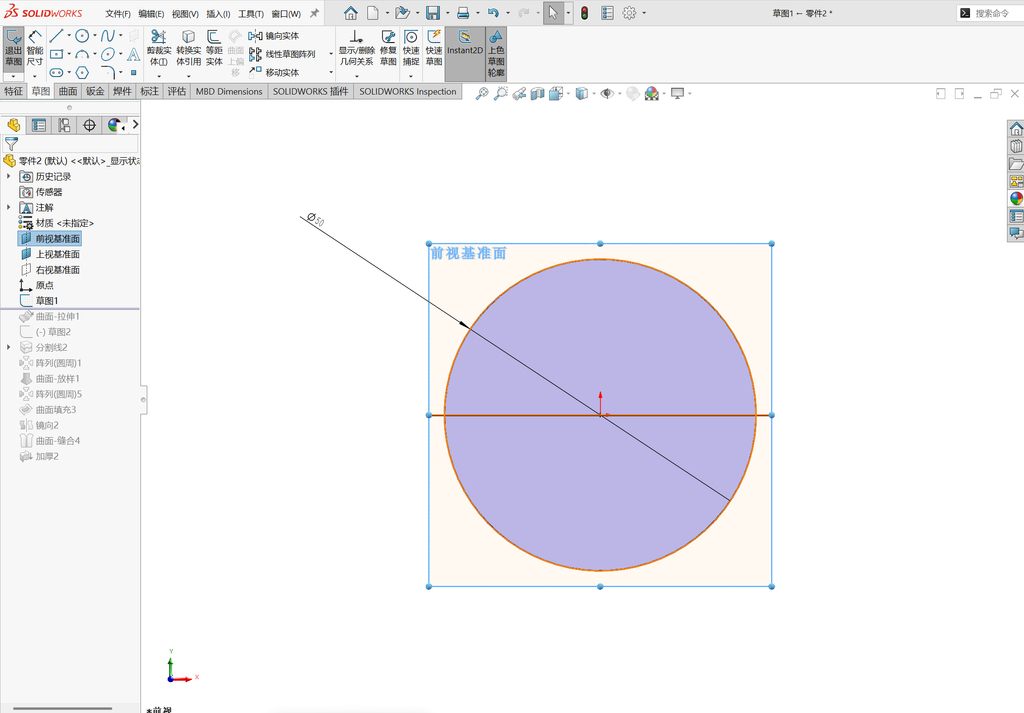The height and width of the screenshot is (713, 1024).
Task: Expand the 分割线2 tree node
Action: point(8,347)
